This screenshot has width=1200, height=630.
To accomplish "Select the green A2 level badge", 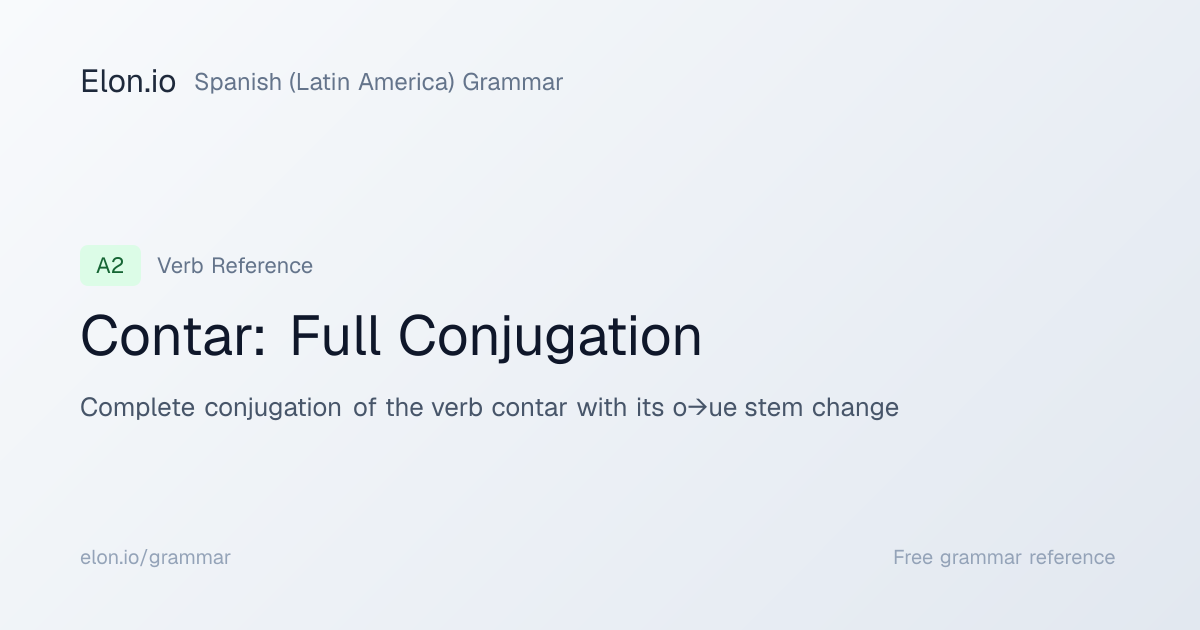I will 110,265.
